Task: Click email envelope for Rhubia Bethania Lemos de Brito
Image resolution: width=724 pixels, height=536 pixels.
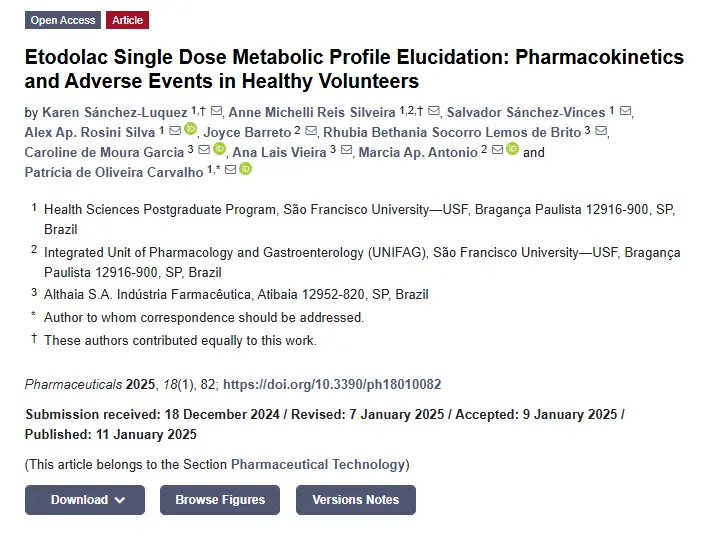Action: pos(601,131)
